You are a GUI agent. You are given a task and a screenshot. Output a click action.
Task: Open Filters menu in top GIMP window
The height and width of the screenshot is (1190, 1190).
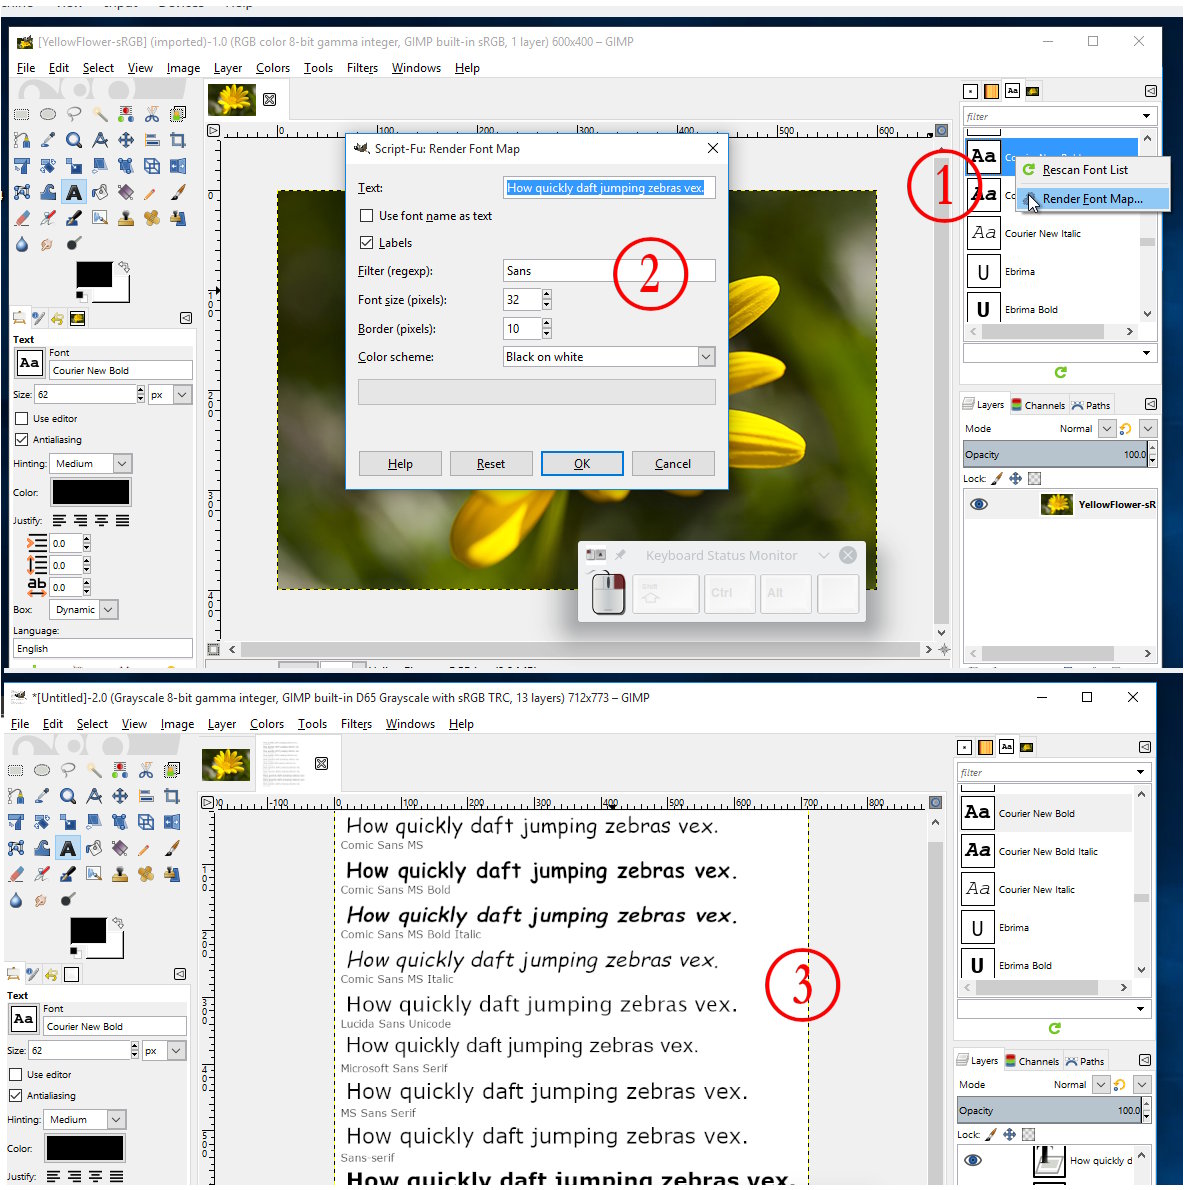pos(362,68)
